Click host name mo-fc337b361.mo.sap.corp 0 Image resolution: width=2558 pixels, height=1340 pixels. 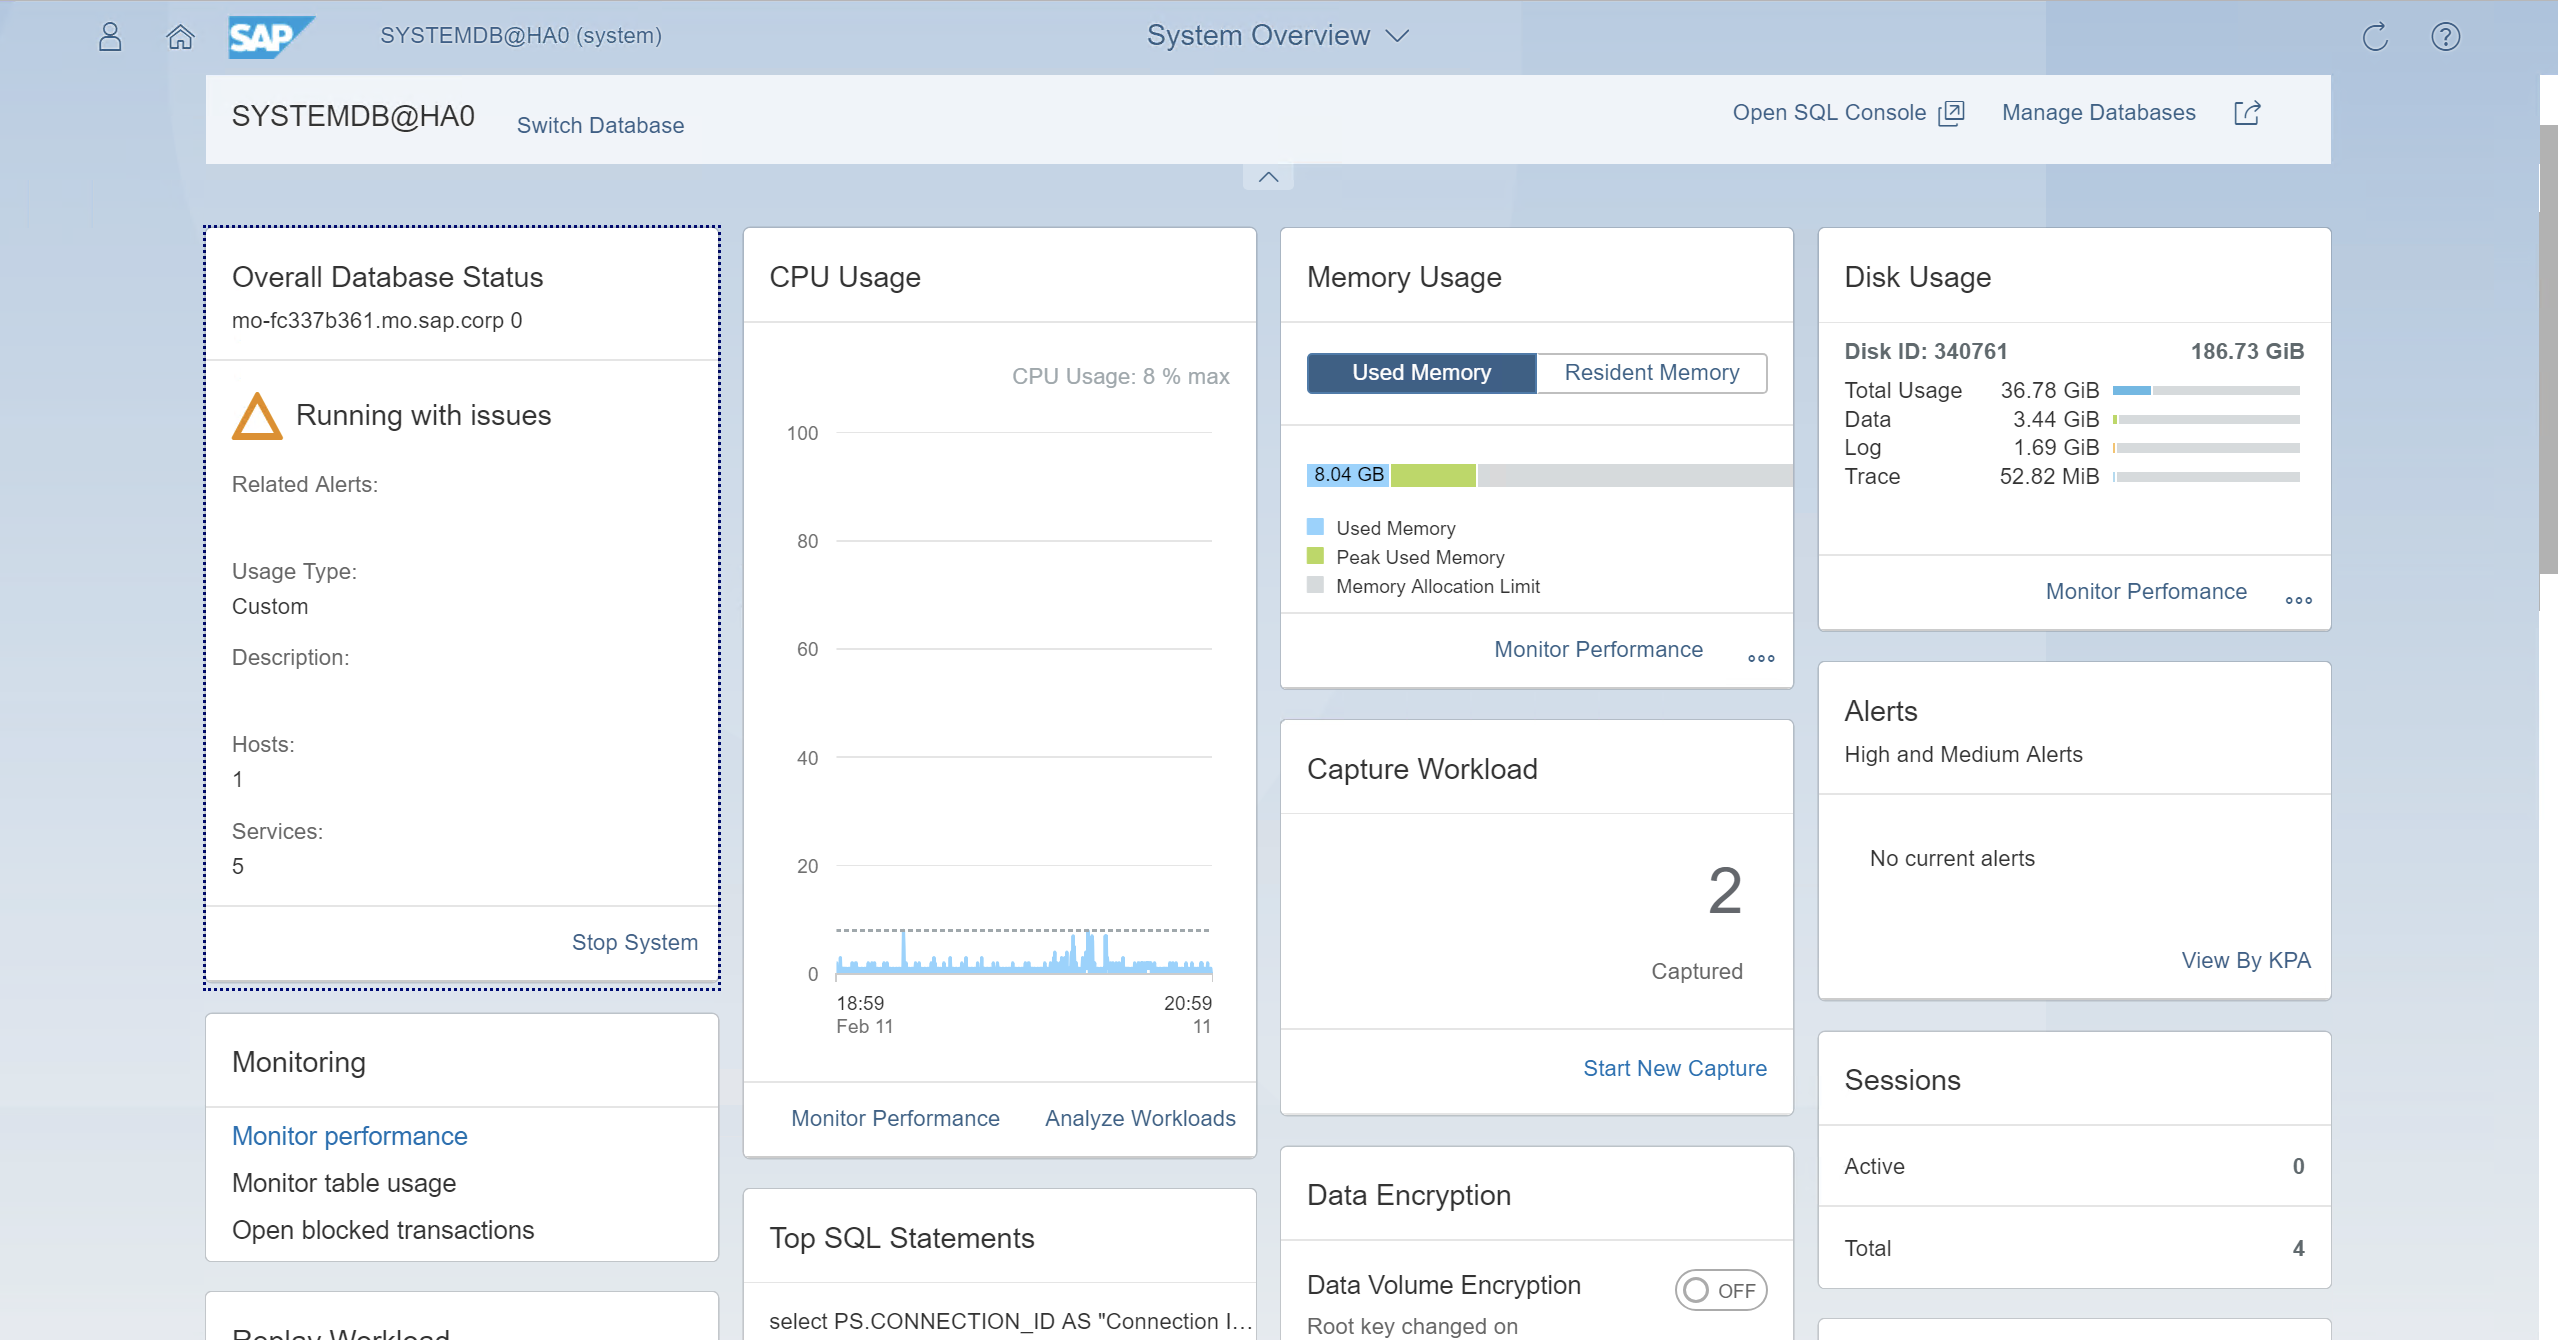pos(377,321)
